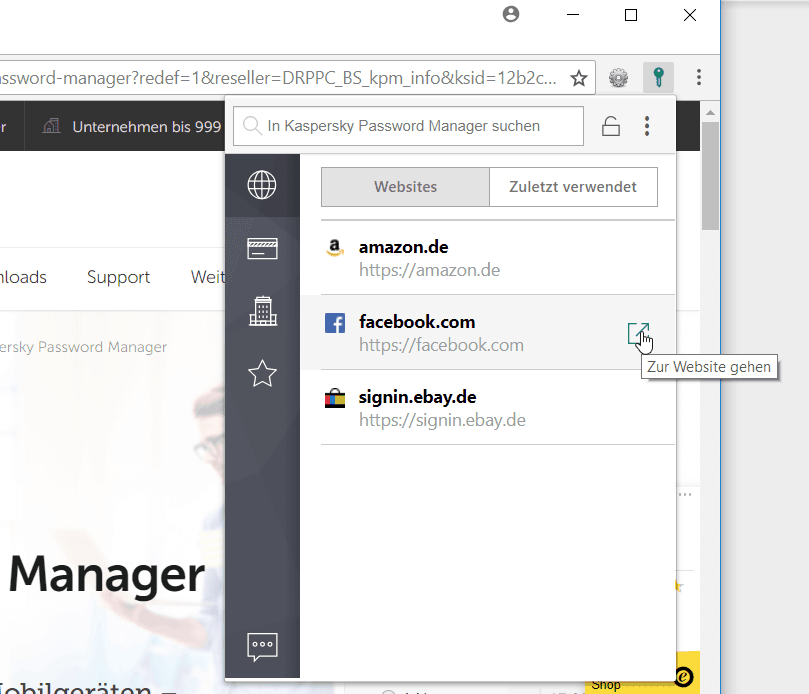
Task: Click the gear extension icon in toolbar
Action: click(x=618, y=78)
